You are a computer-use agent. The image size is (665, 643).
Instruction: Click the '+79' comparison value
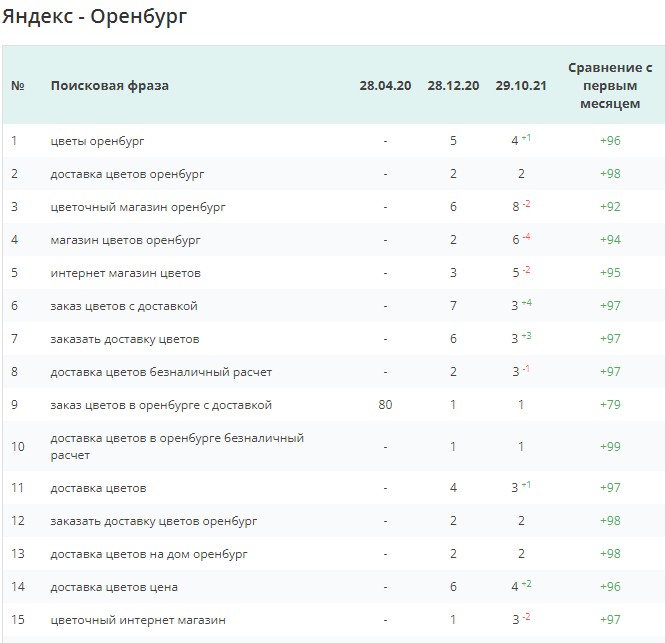[x=610, y=405]
